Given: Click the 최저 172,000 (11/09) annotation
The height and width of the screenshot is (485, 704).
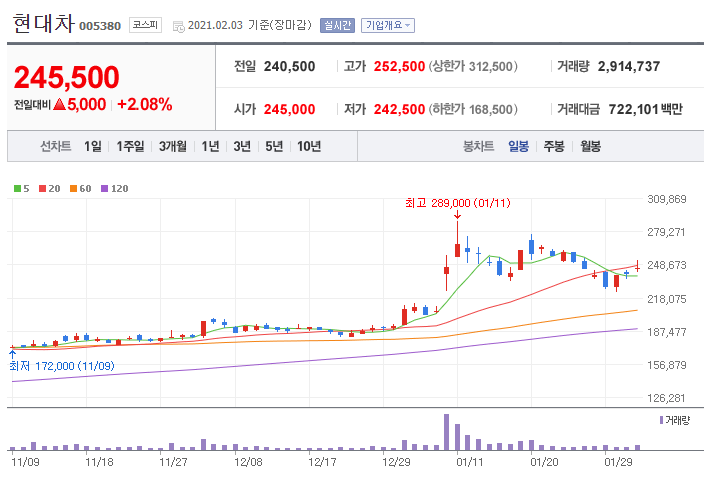Looking at the screenshot, I should pyautogui.click(x=62, y=366).
